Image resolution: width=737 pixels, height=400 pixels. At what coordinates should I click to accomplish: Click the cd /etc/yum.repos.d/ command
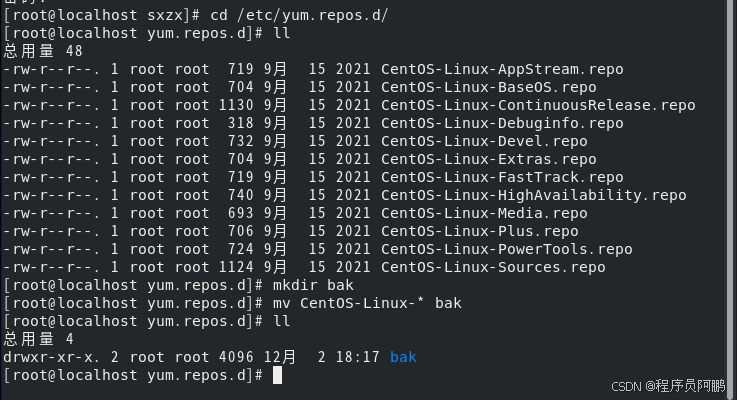pos(299,16)
